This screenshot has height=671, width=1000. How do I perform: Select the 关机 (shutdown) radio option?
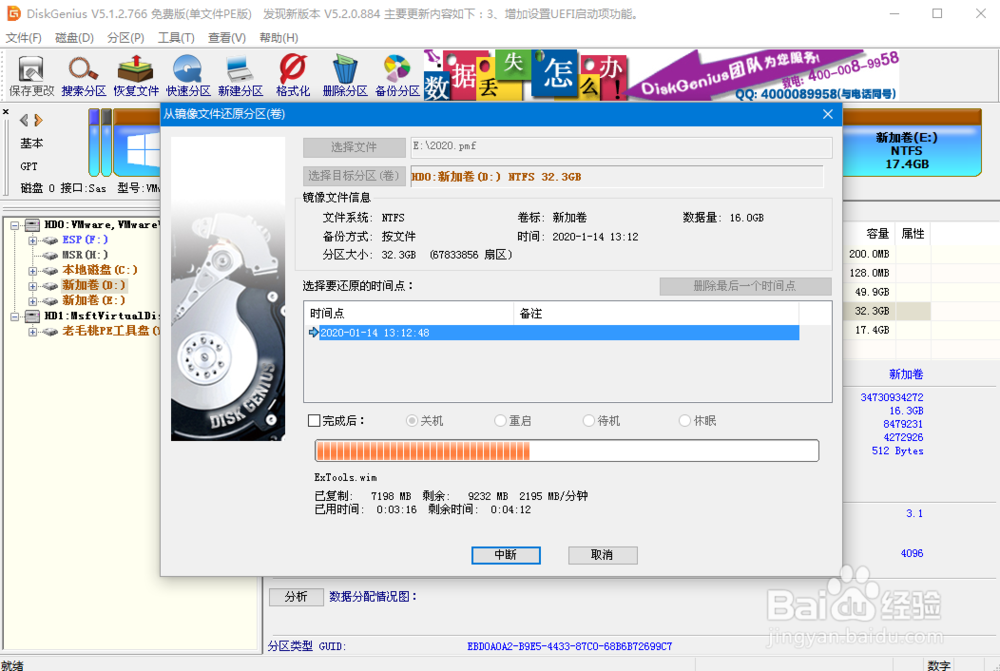coord(411,421)
